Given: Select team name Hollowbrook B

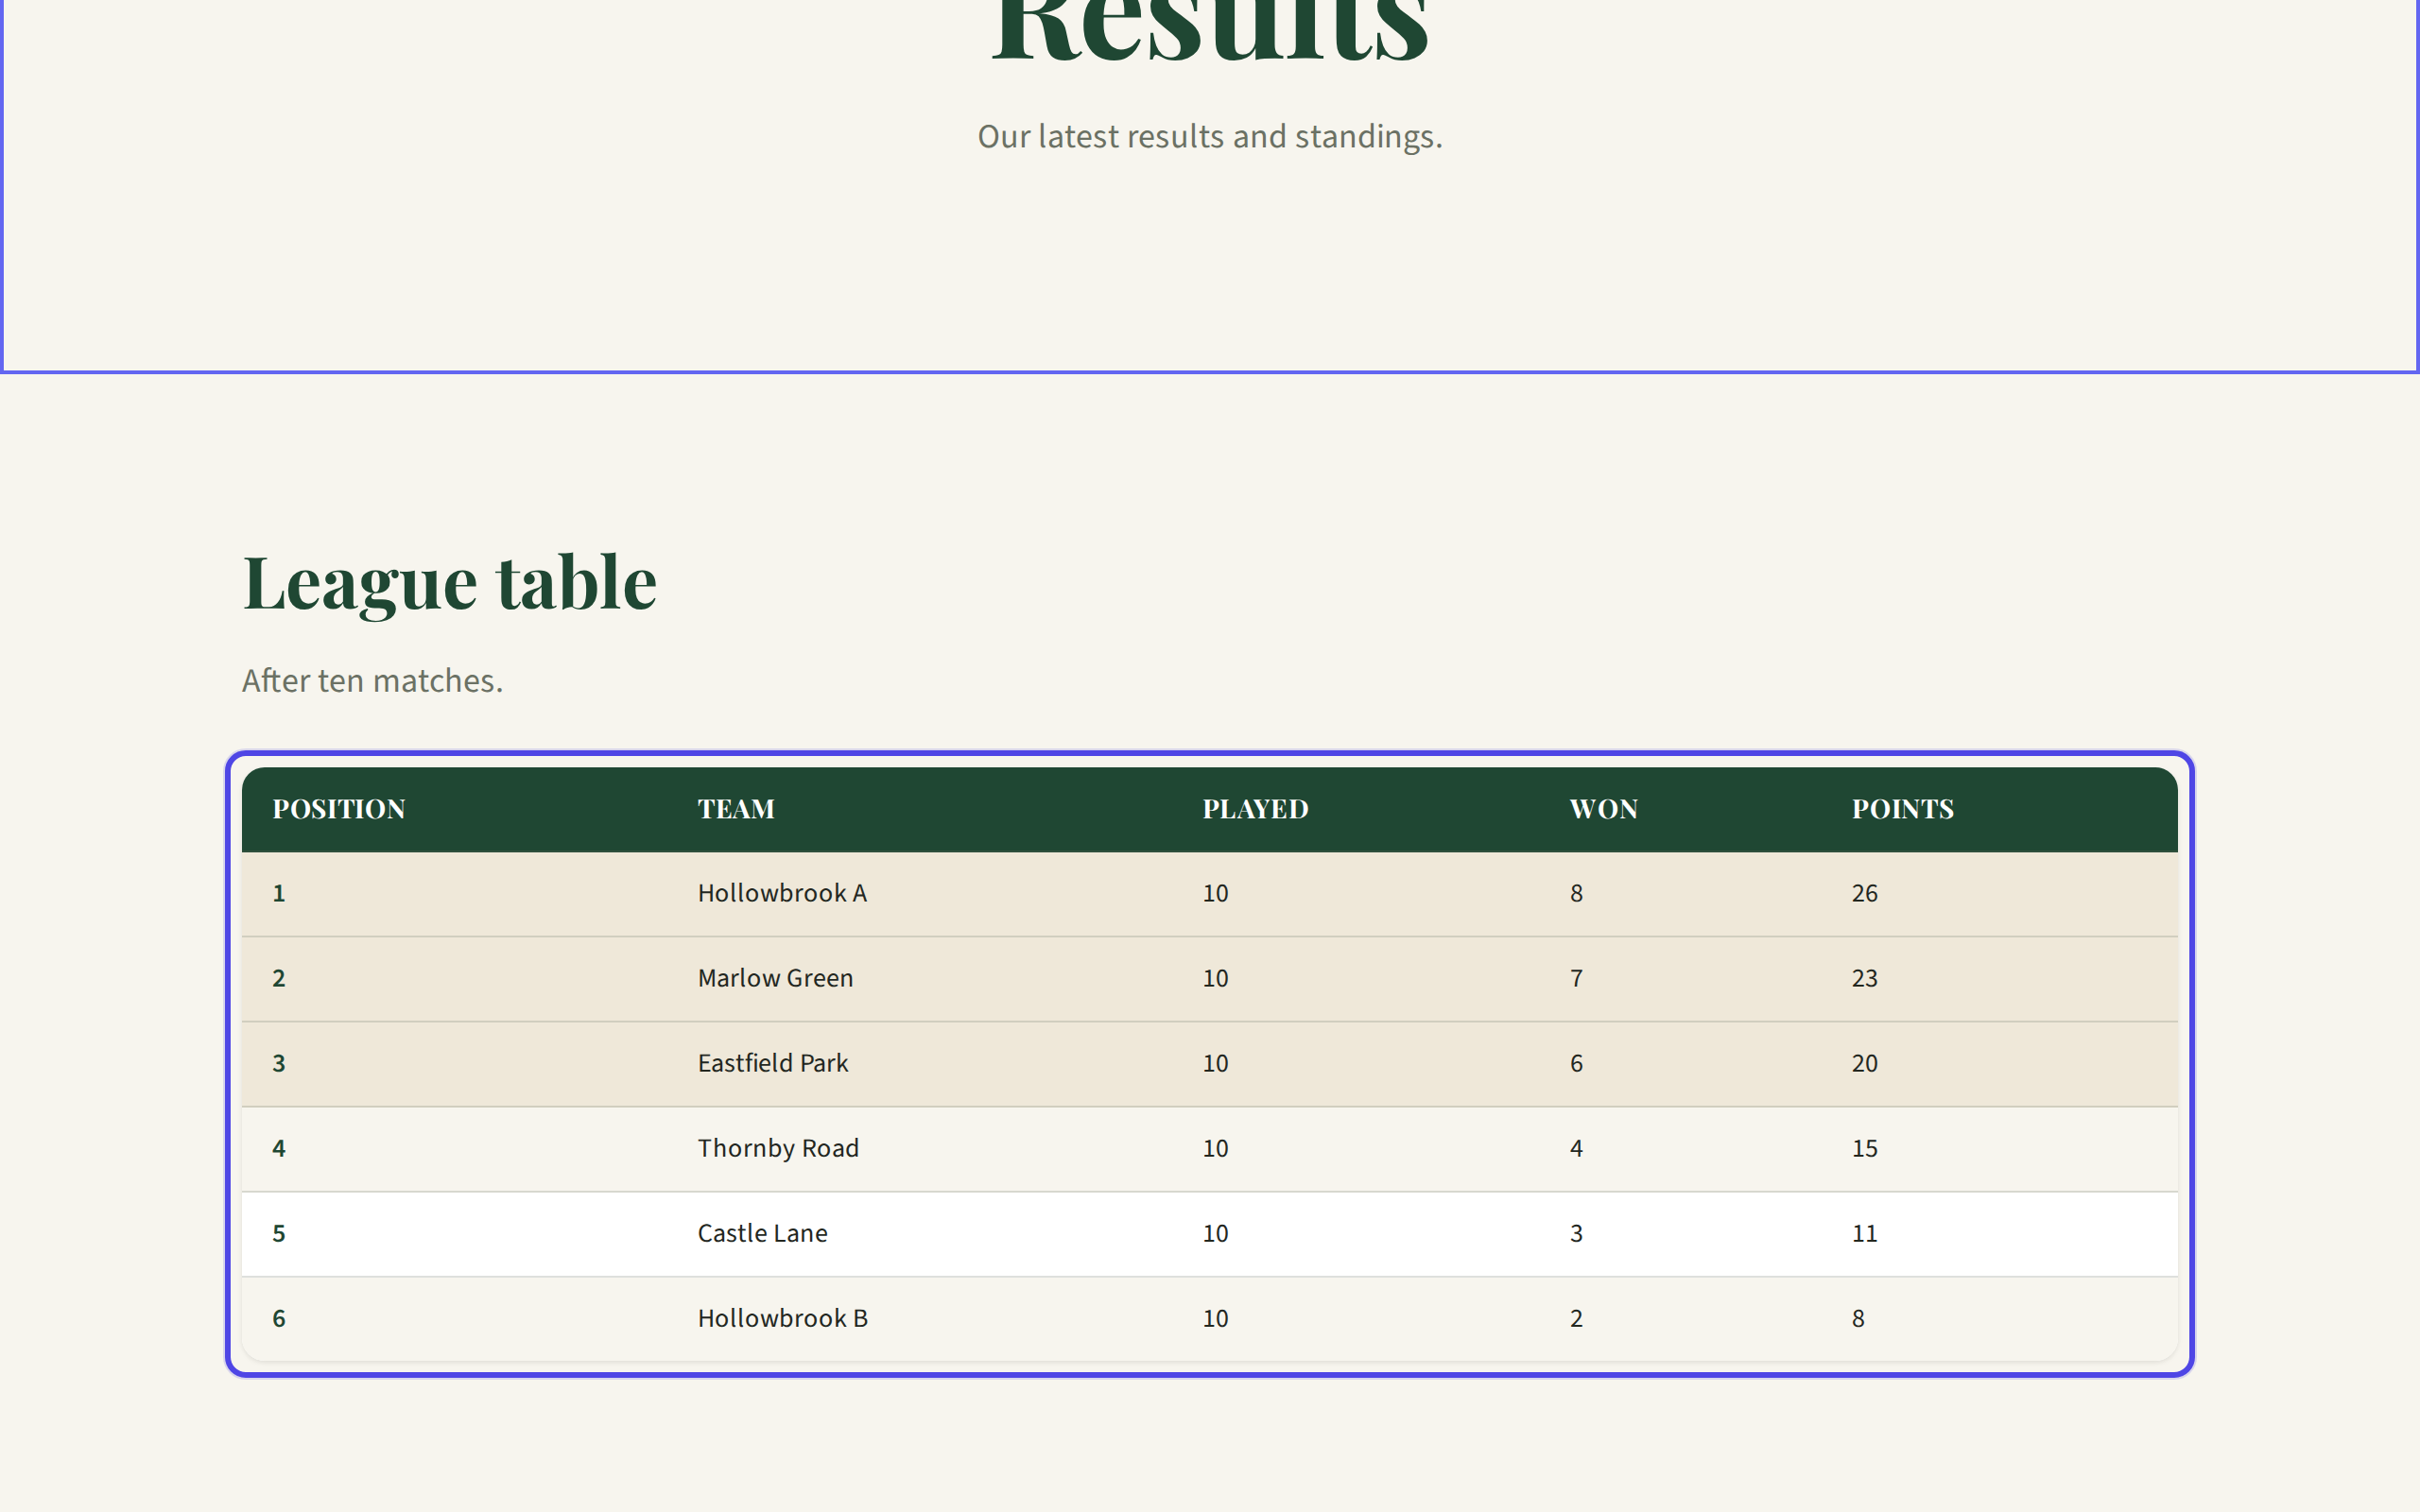Looking at the screenshot, I should tap(782, 1318).
